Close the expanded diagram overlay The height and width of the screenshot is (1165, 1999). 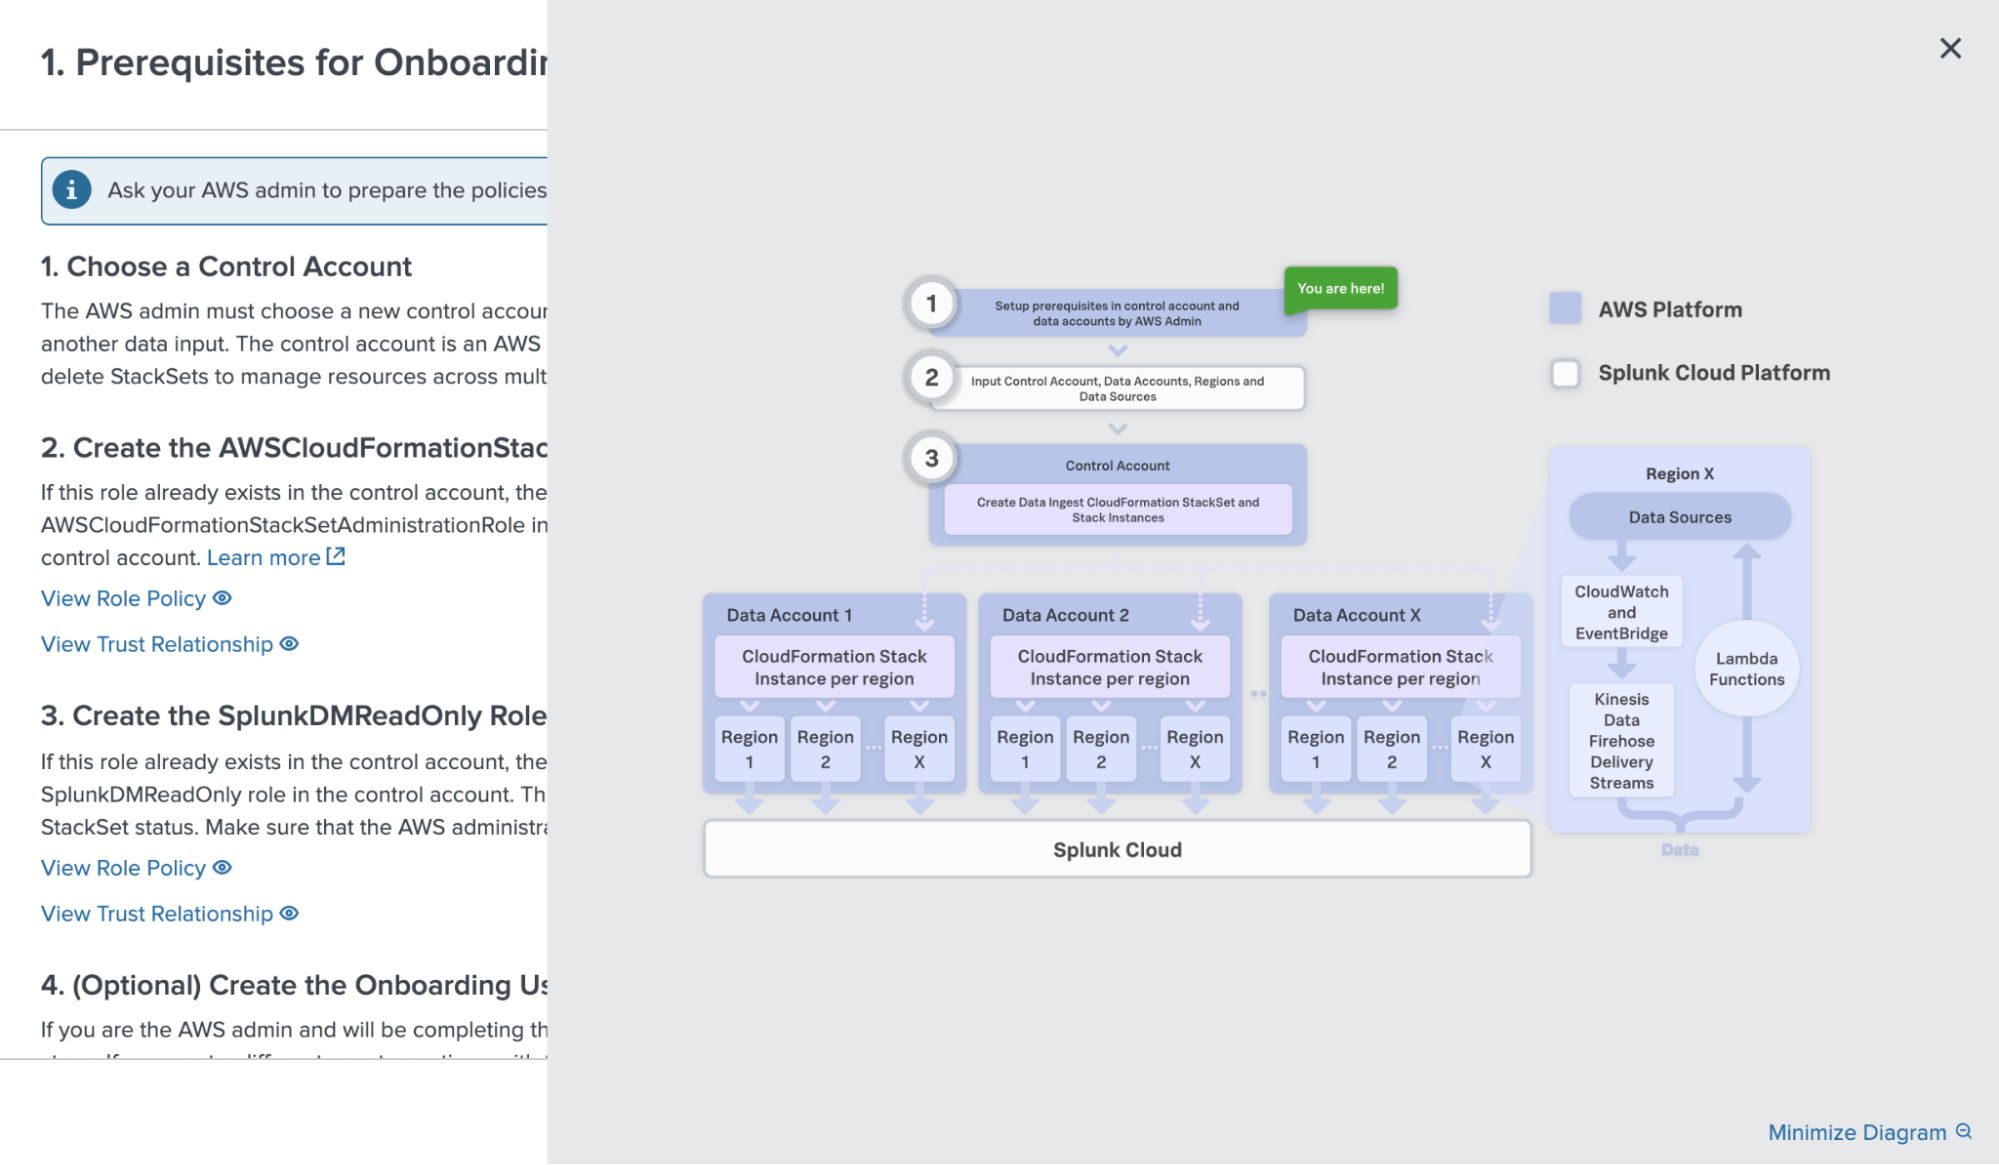pyautogui.click(x=1950, y=48)
